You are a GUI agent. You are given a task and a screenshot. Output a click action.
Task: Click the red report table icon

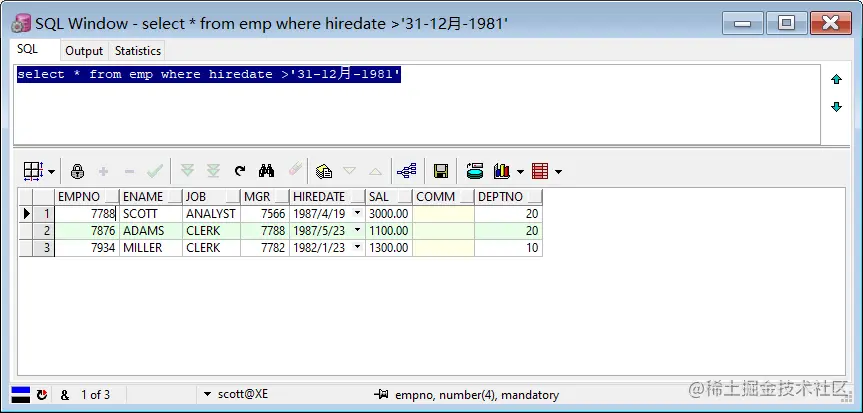tap(540, 172)
